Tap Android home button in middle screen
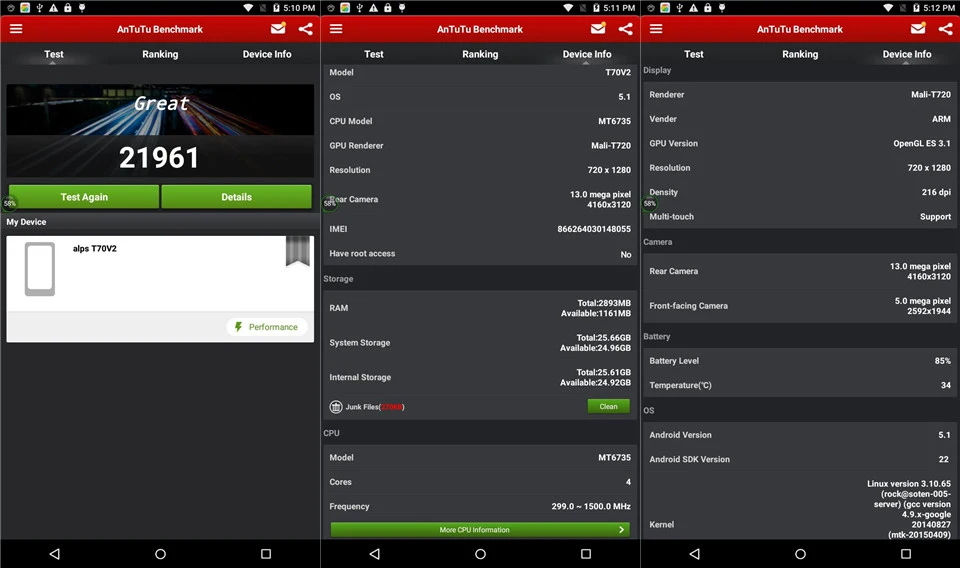The image size is (960, 568). 481,554
